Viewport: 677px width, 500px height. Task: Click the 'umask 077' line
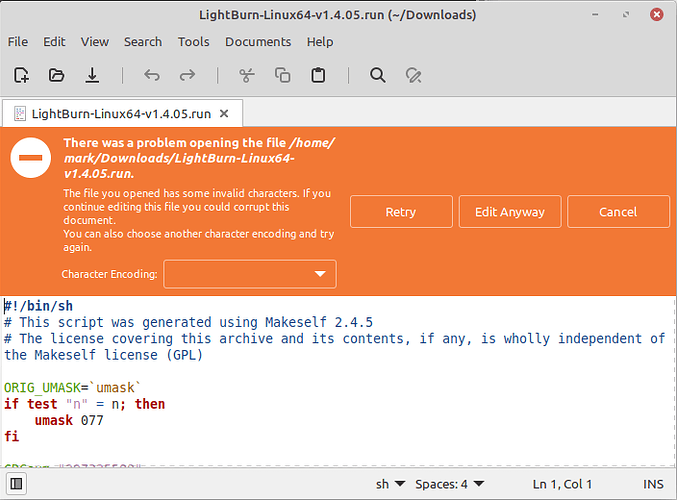coord(69,421)
